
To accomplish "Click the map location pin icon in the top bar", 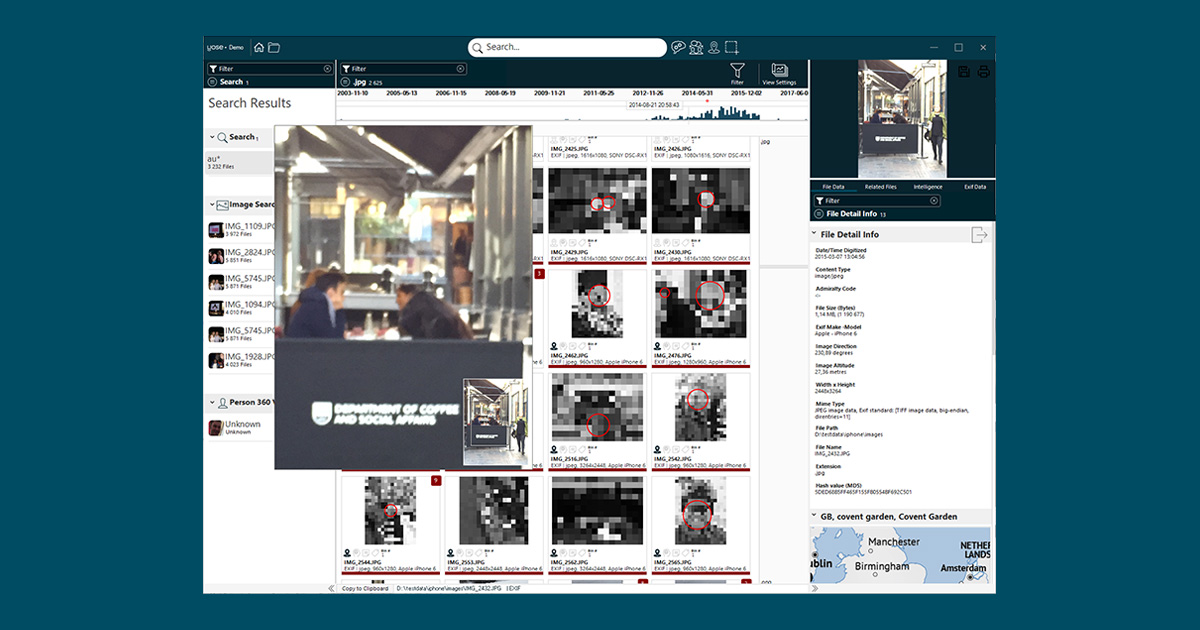I will pos(714,47).
